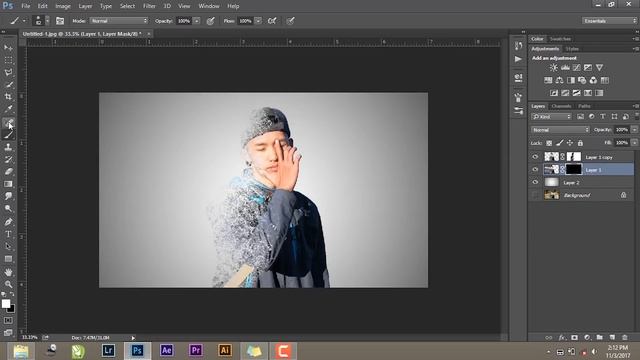
Task: Switch to the Swatches tab
Action: click(560, 39)
